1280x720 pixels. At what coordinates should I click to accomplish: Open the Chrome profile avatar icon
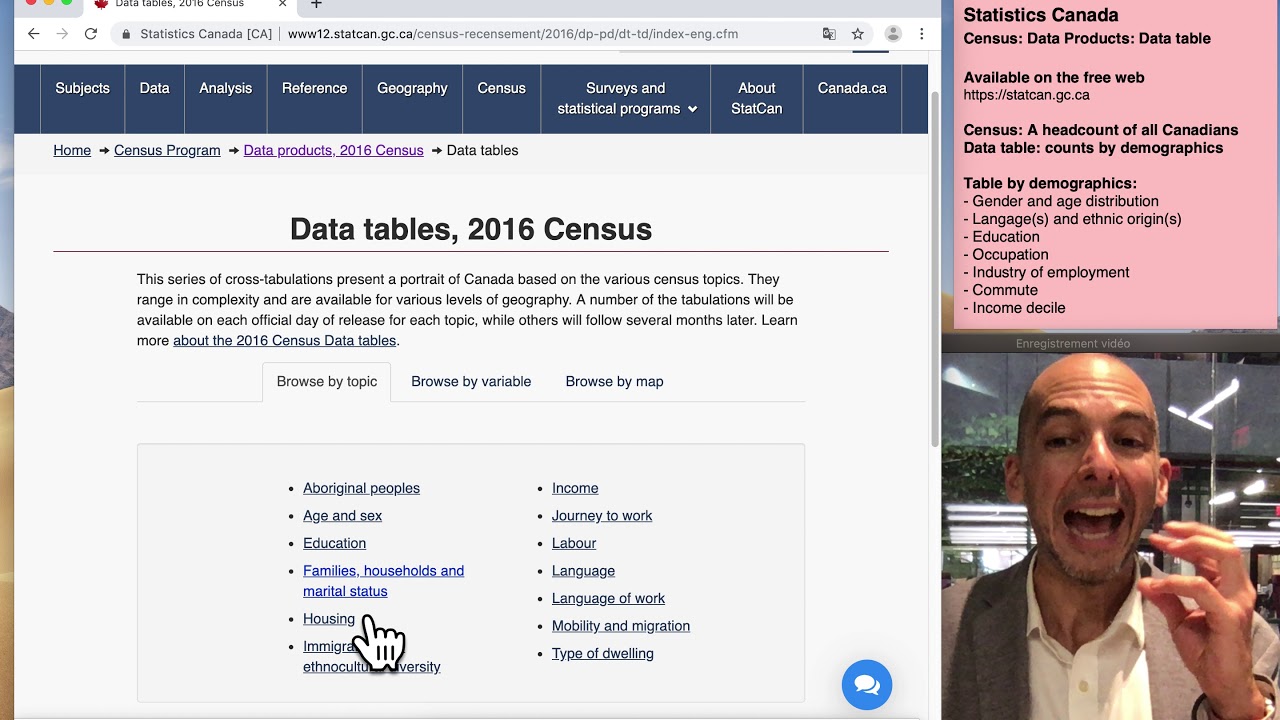pyautogui.click(x=893, y=34)
